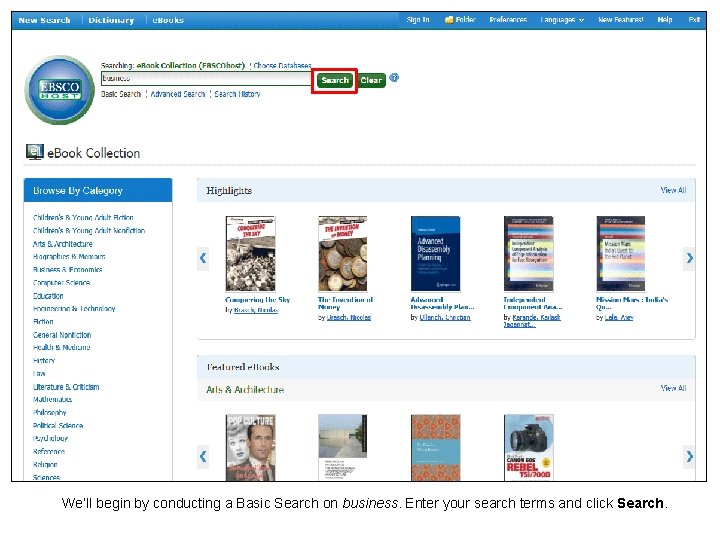Browse History category
Screen dimensions: 720x540
pos(44,361)
